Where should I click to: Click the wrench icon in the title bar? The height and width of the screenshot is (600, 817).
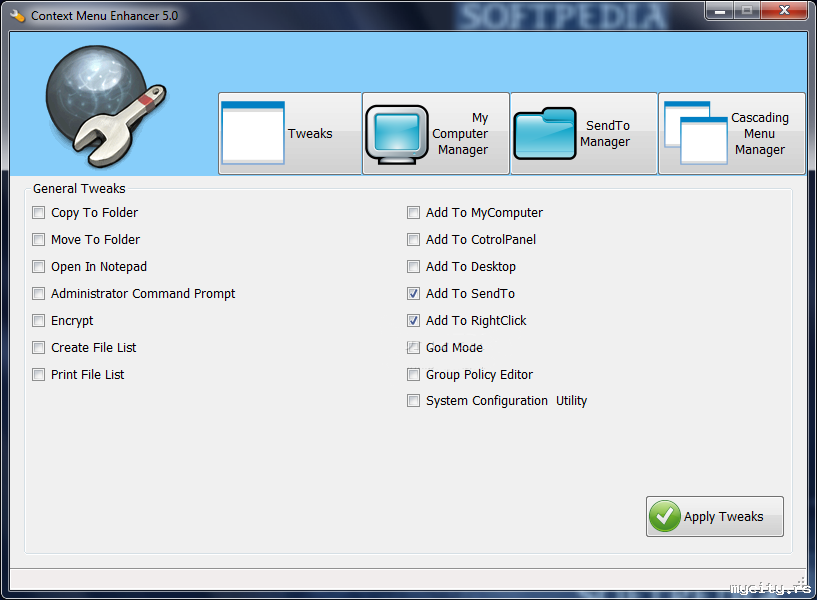tap(18, 16)
